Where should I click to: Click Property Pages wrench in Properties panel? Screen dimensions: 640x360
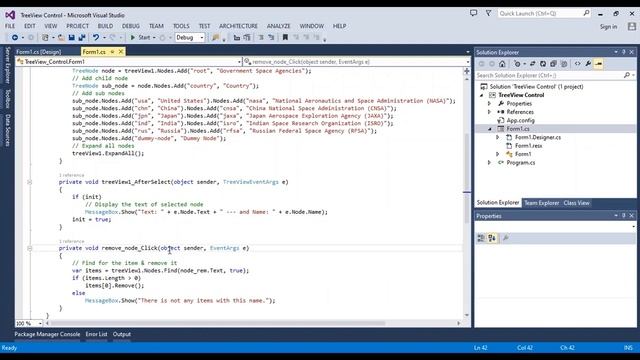[x=506, y=238]
